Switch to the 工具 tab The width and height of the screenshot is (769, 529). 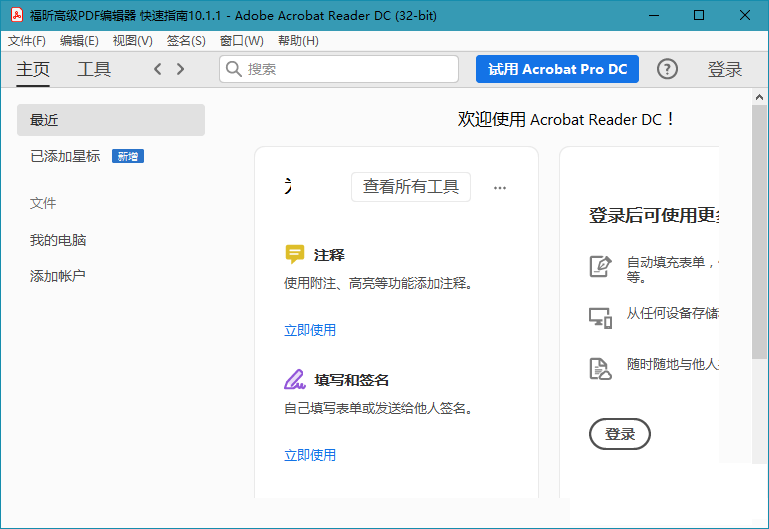coord(94,69)
